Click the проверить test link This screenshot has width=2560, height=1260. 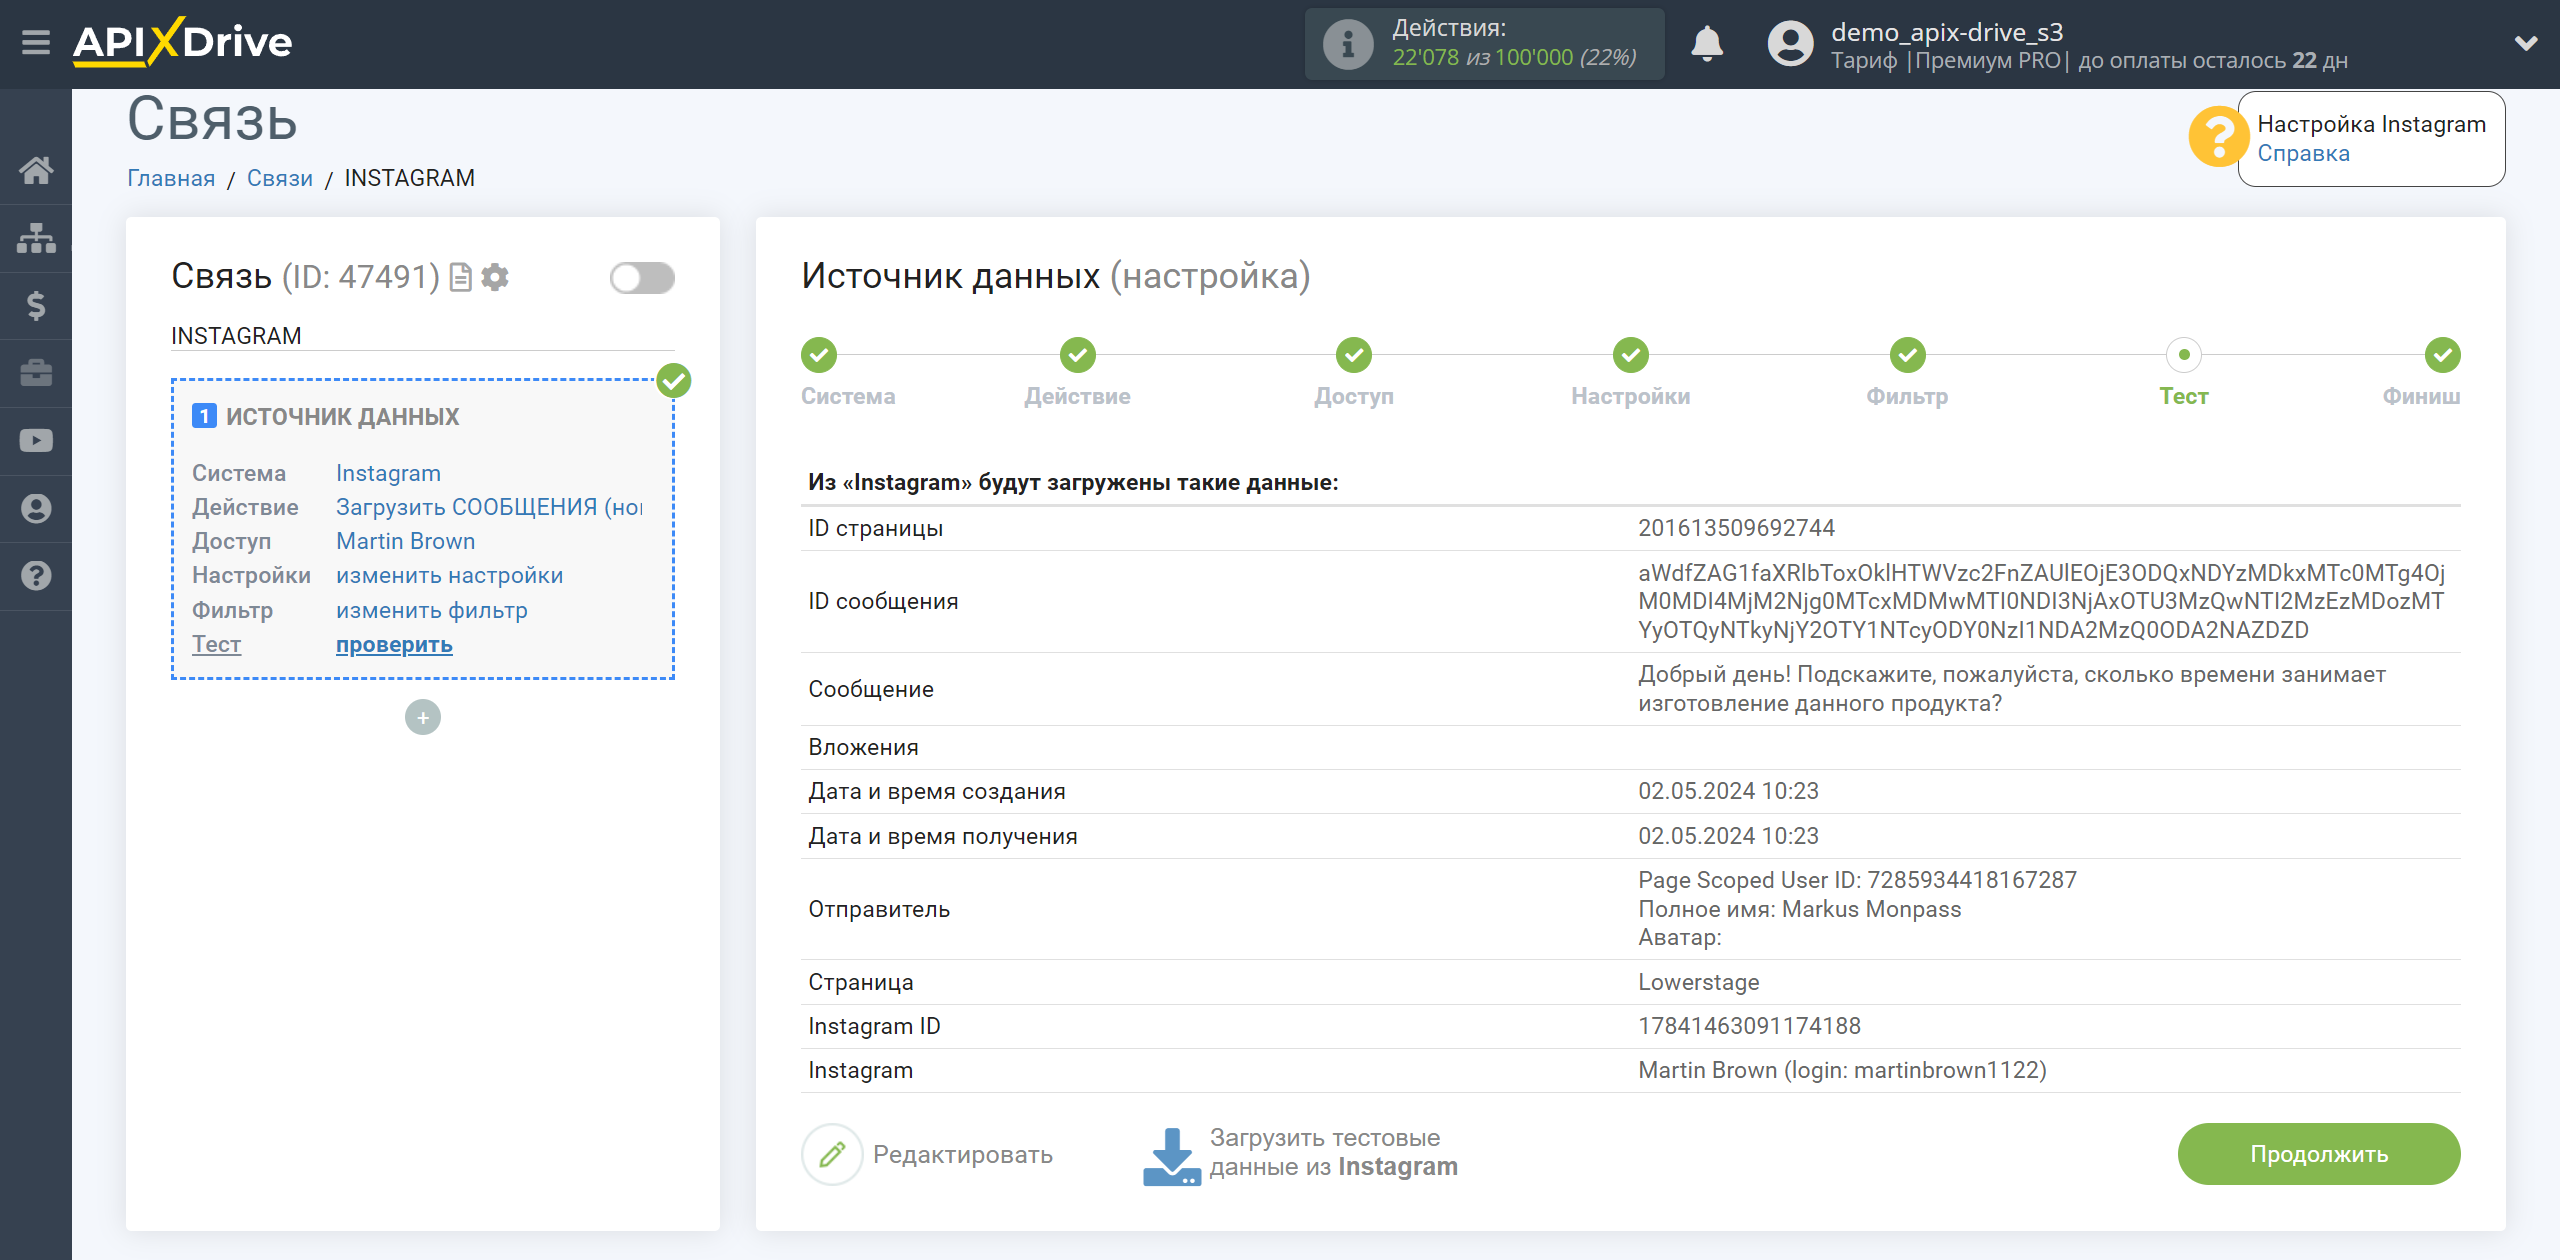[394, 645]
